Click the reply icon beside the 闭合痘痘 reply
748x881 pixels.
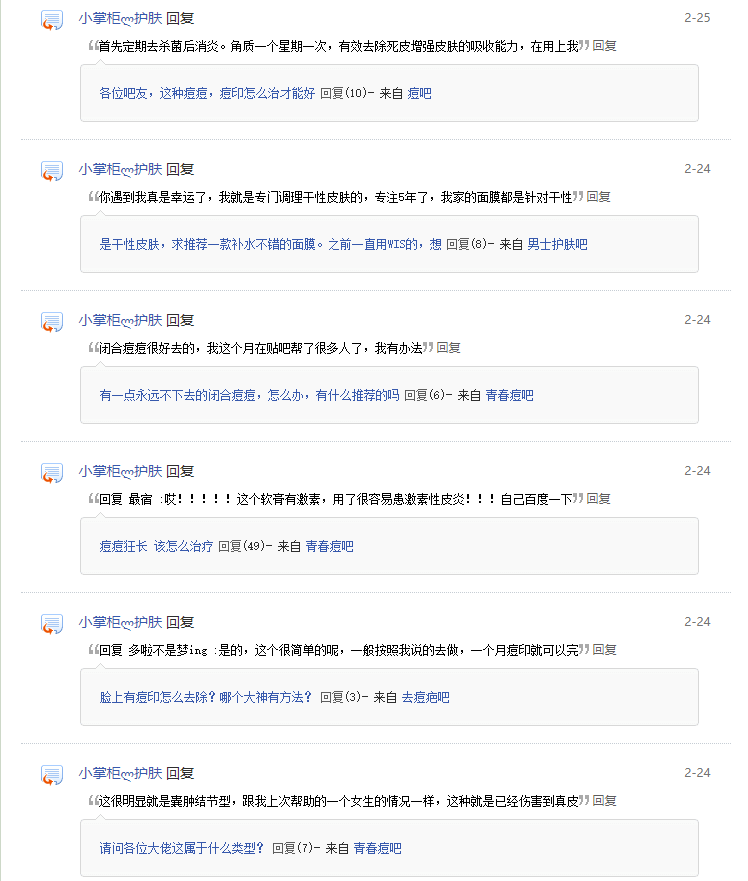(x=52, y=322)
